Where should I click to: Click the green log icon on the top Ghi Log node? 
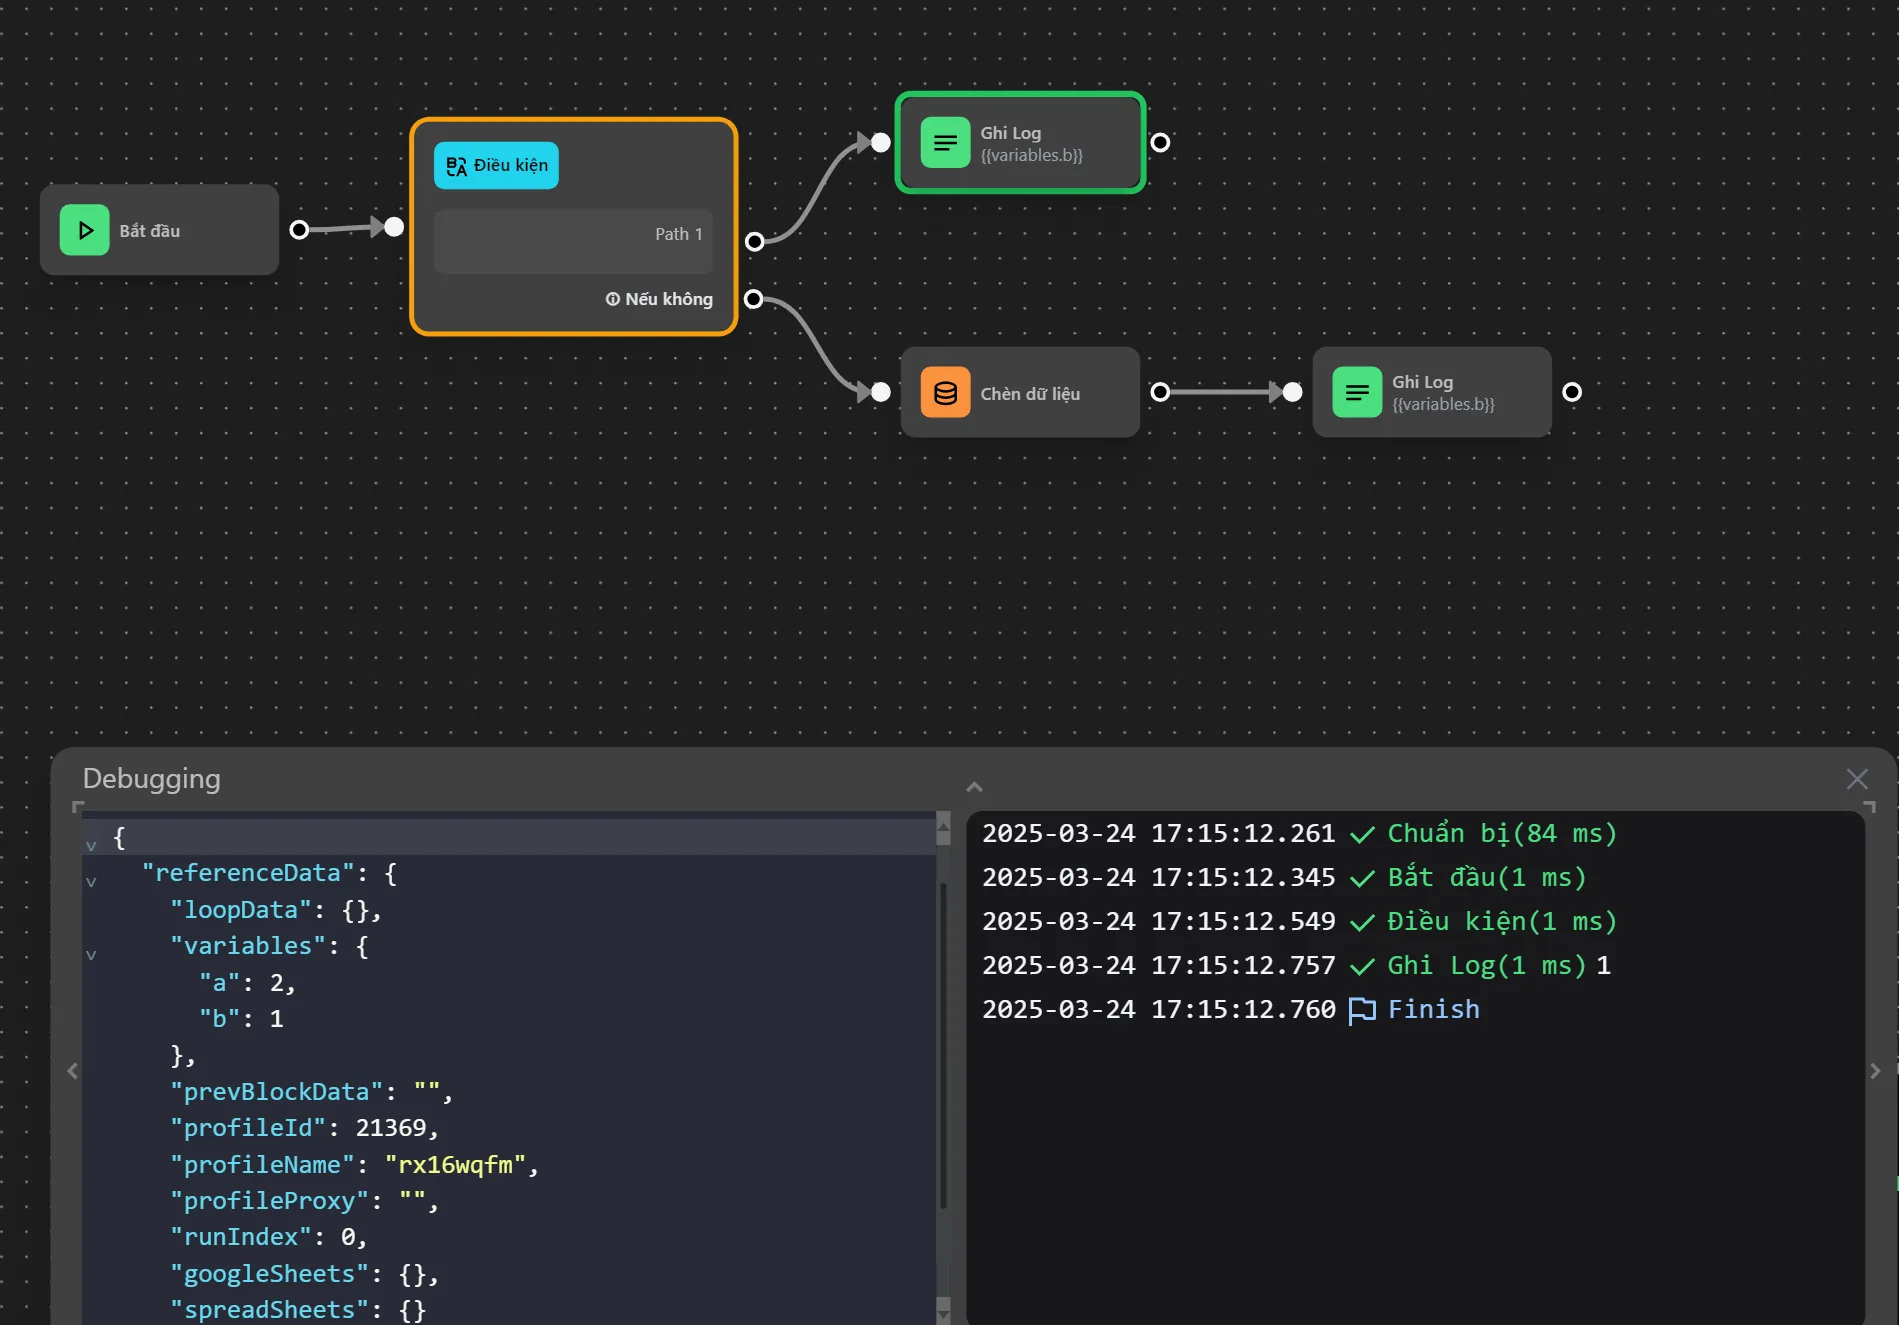pyautogui.click(x=945, y=142)
